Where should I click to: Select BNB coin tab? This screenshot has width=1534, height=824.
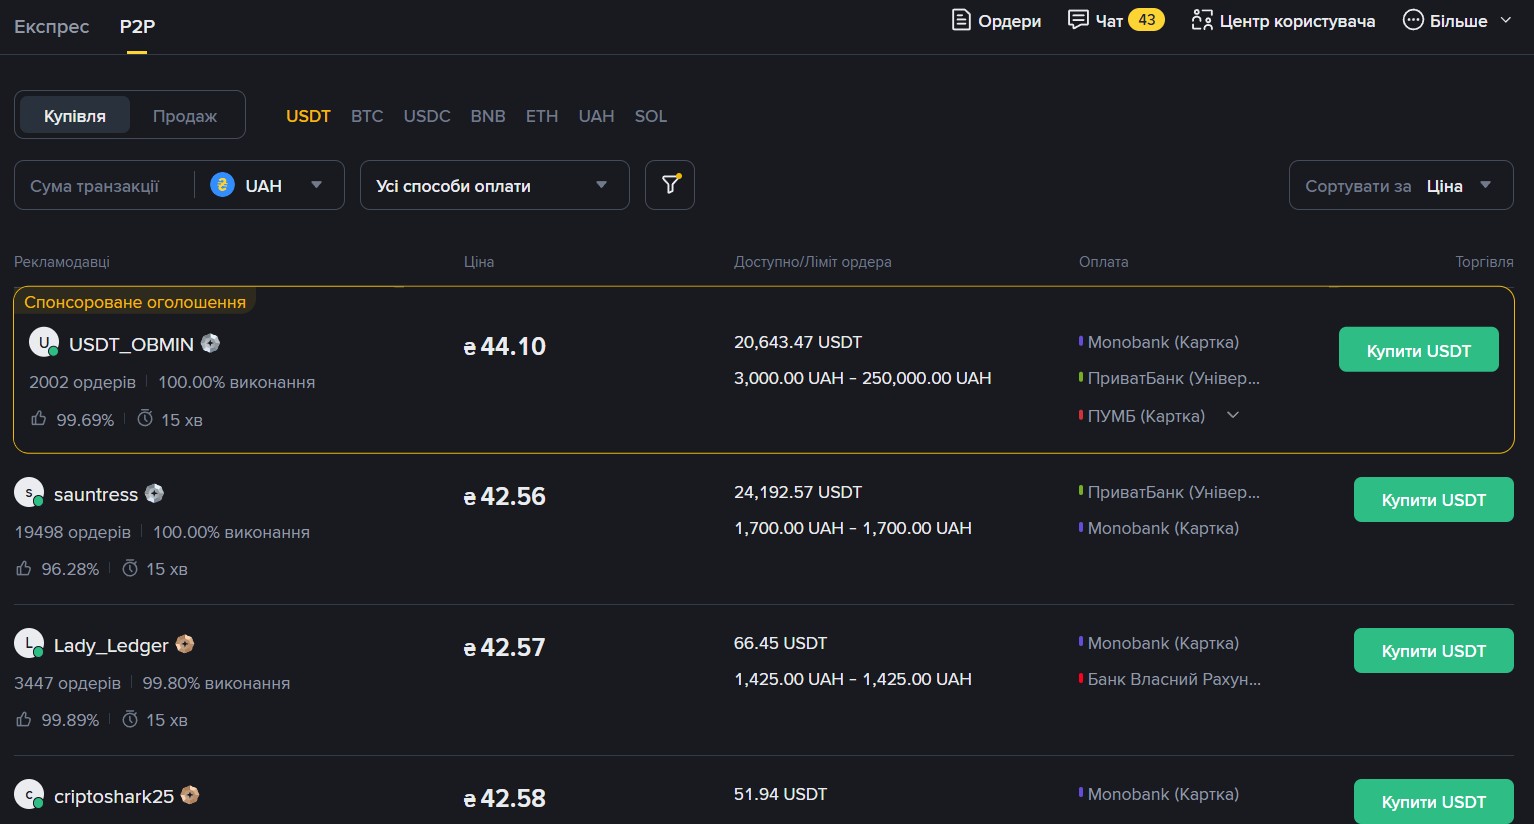488,116
